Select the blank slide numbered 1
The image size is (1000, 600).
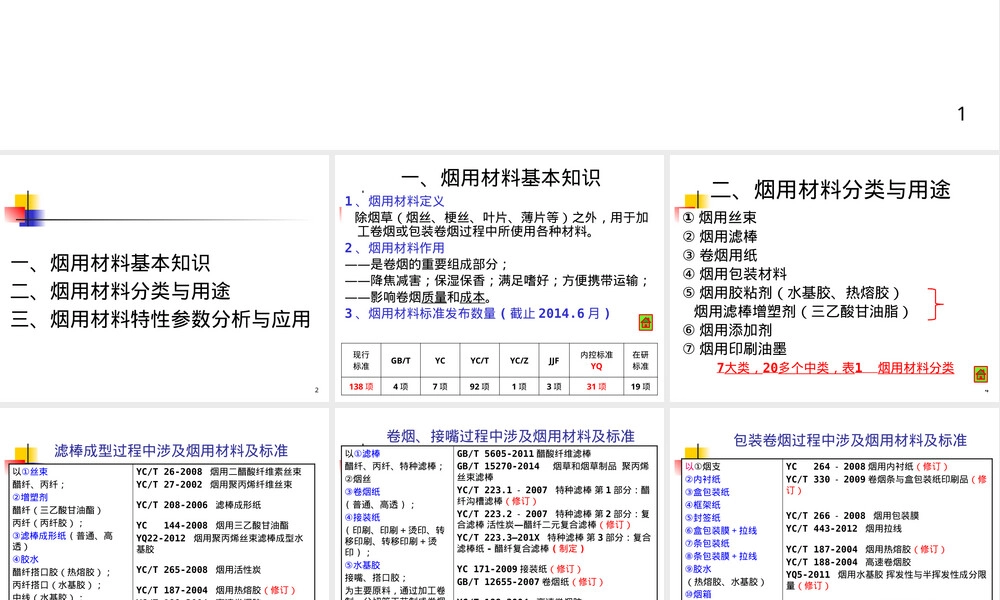click(x=499, y=75)
